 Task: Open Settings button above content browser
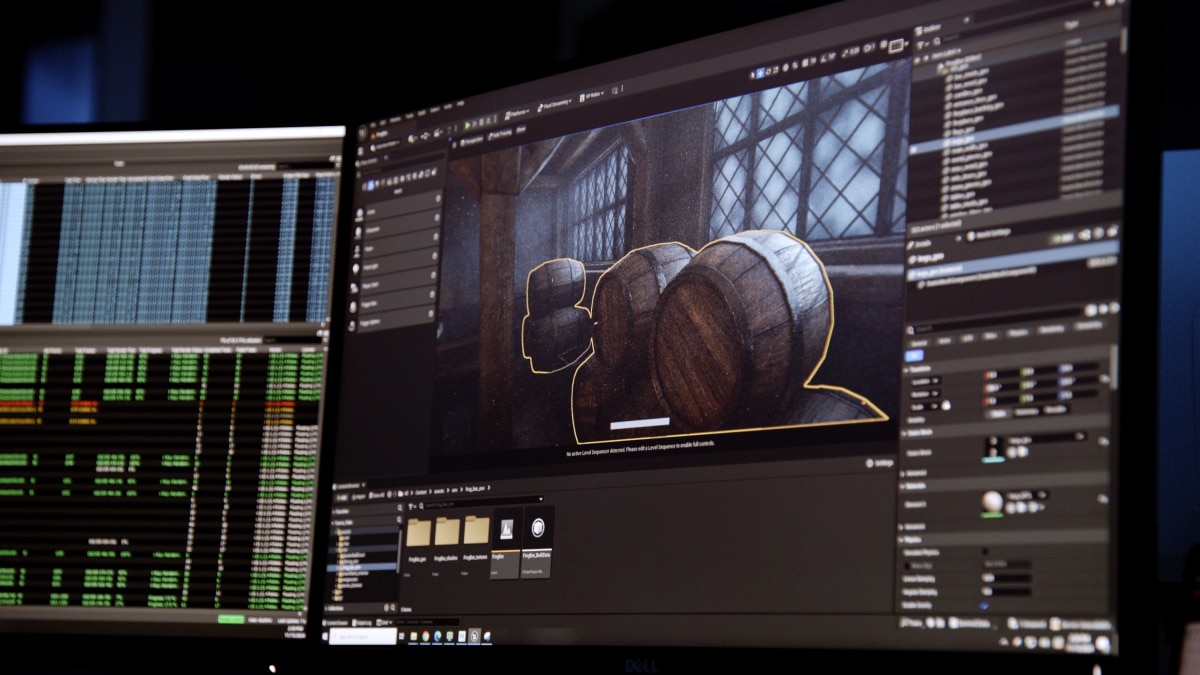coord(879,463)
